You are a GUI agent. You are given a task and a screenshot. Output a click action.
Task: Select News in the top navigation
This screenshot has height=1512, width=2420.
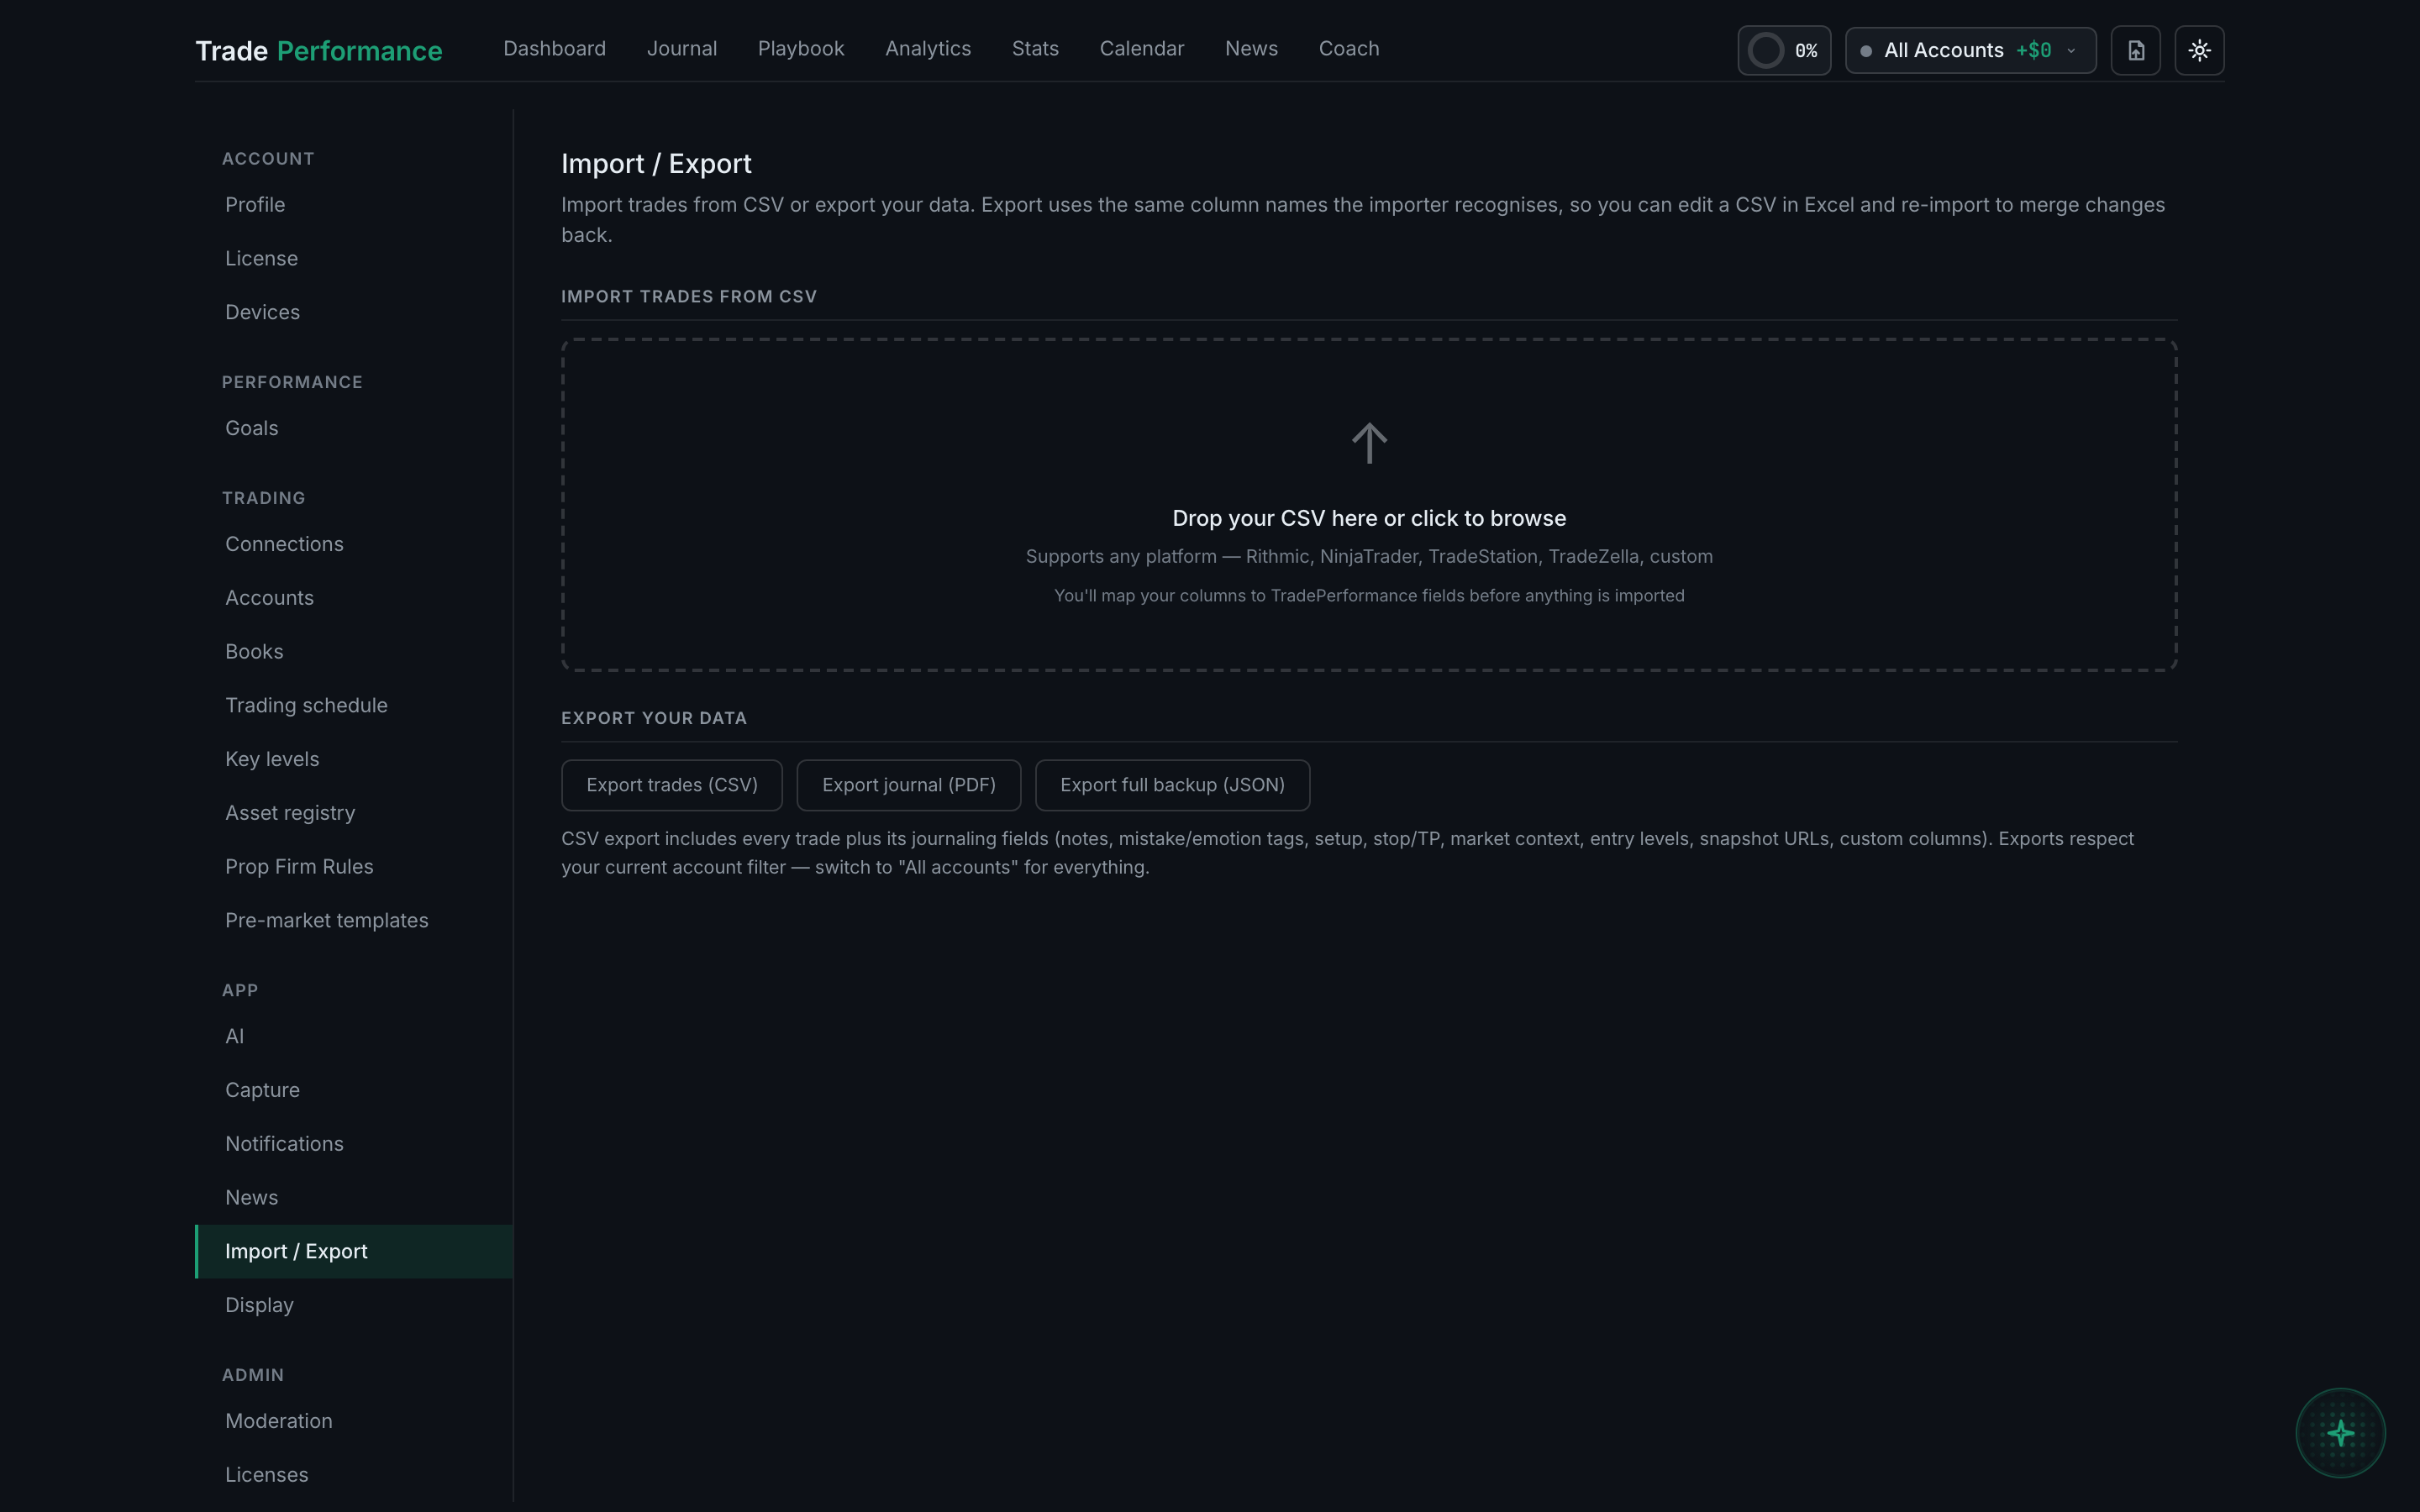[1251, 49]
